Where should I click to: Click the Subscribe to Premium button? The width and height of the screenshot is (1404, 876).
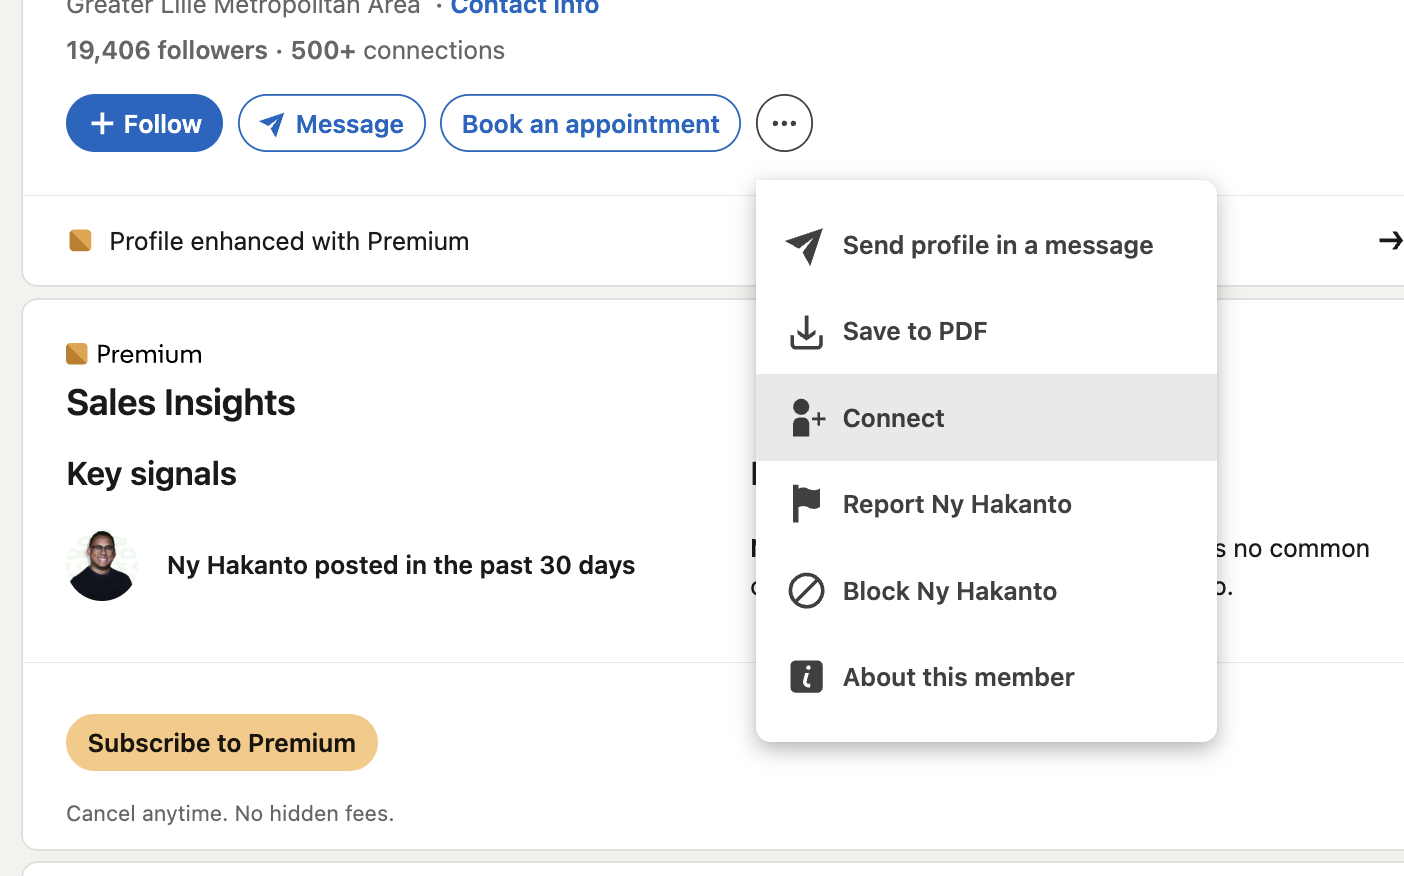(222, 743)
